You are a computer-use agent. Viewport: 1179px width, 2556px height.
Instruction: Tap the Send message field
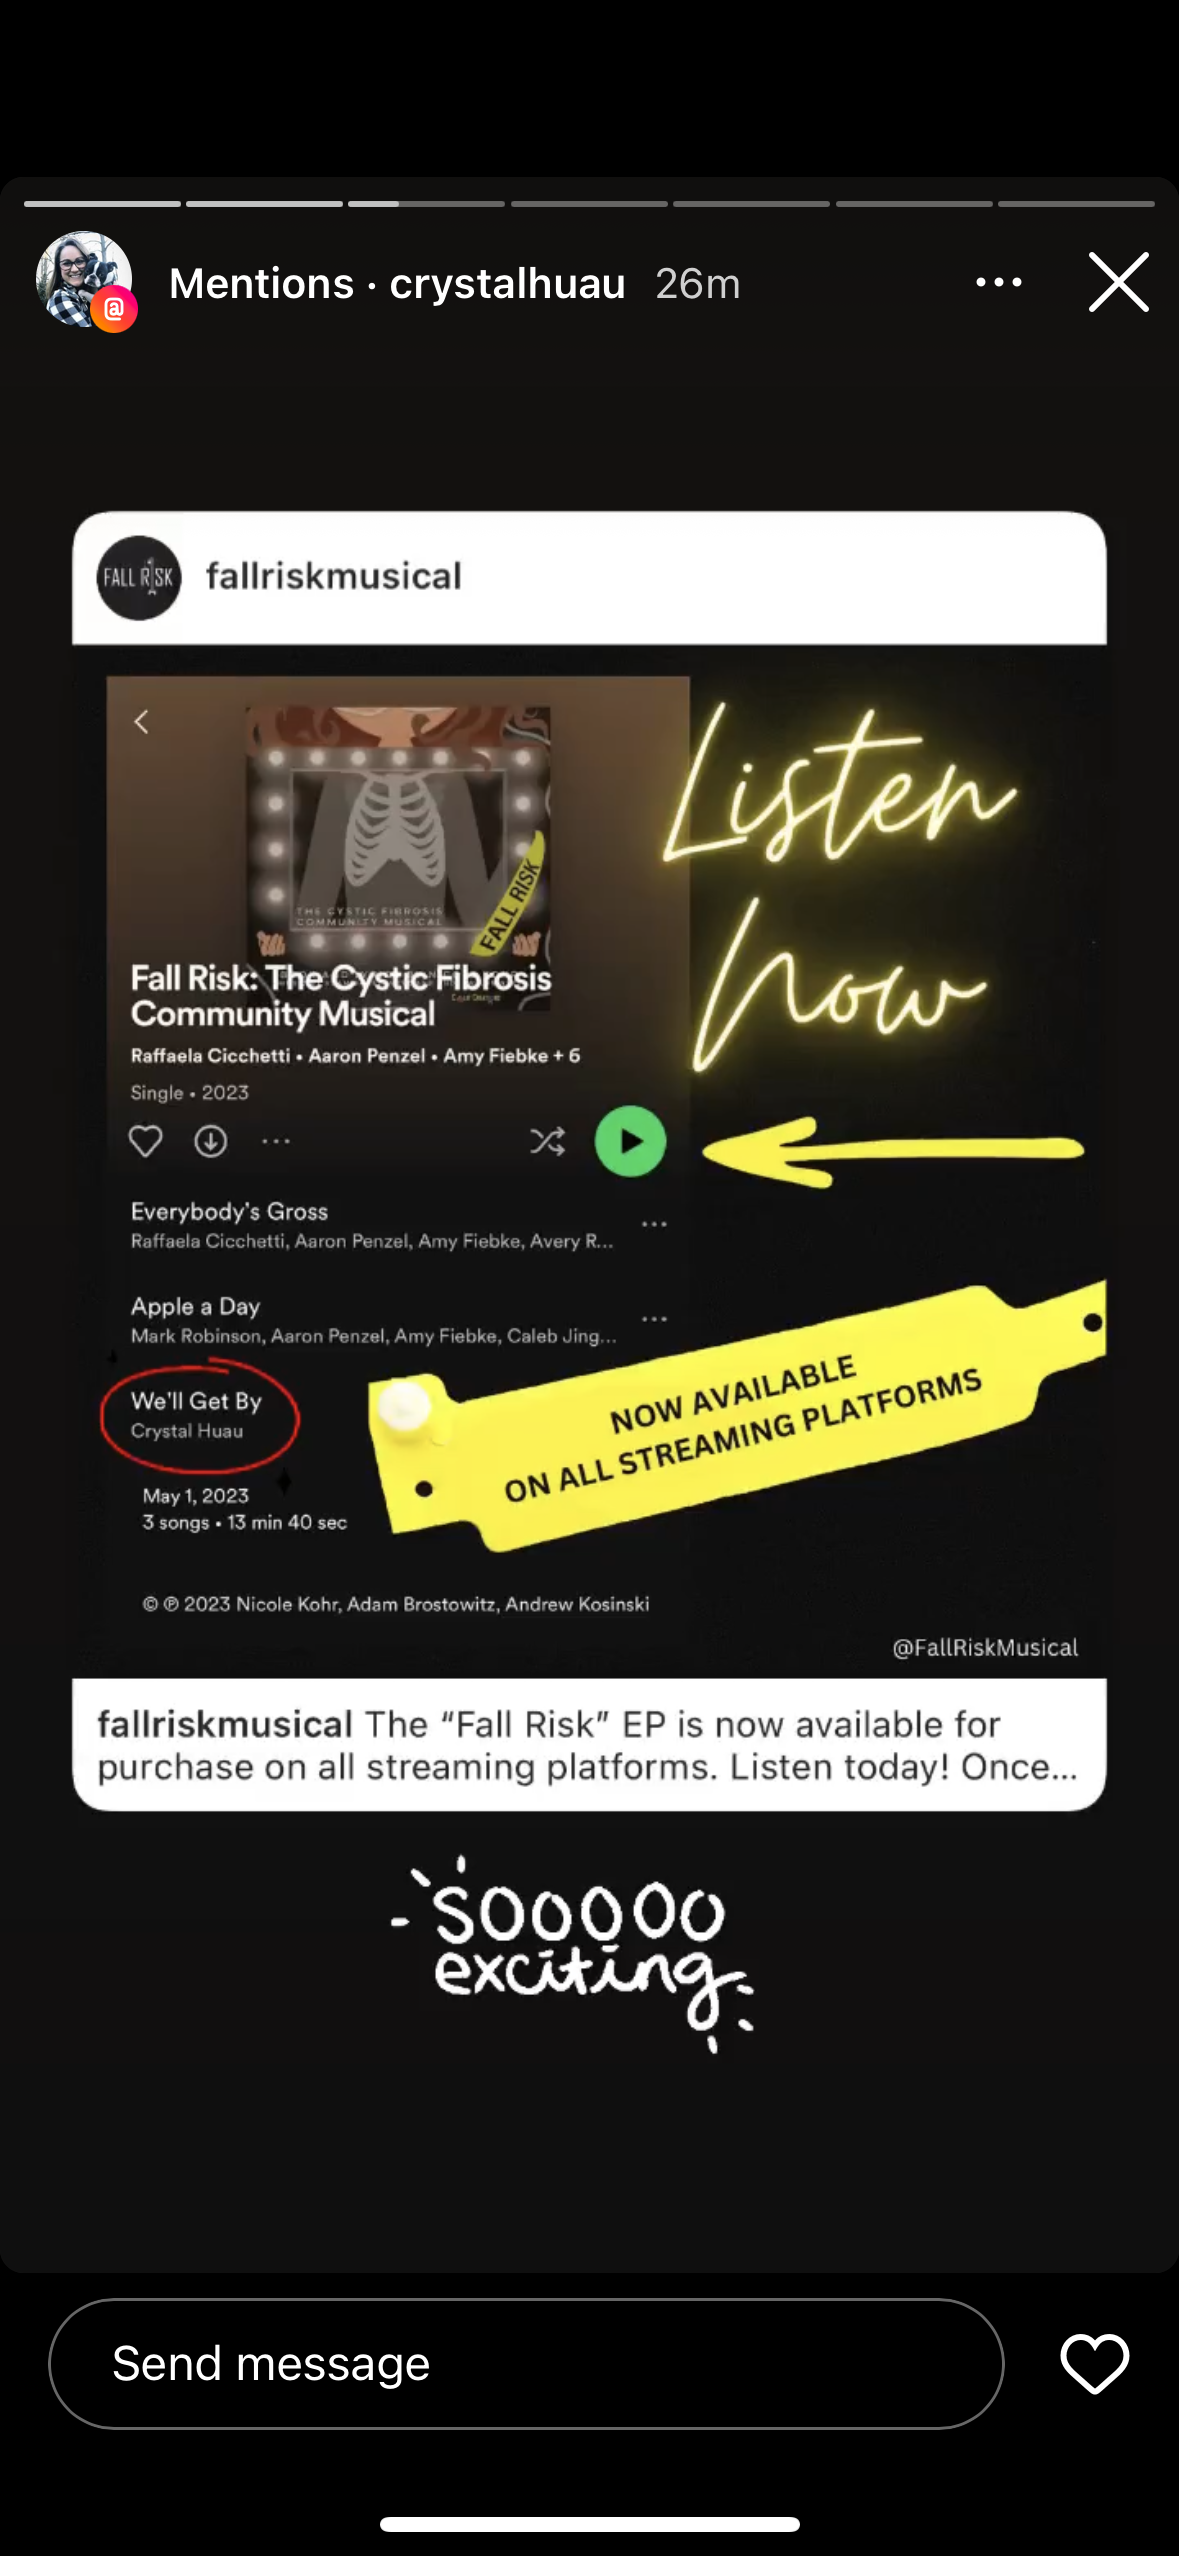coord(526,2363)
